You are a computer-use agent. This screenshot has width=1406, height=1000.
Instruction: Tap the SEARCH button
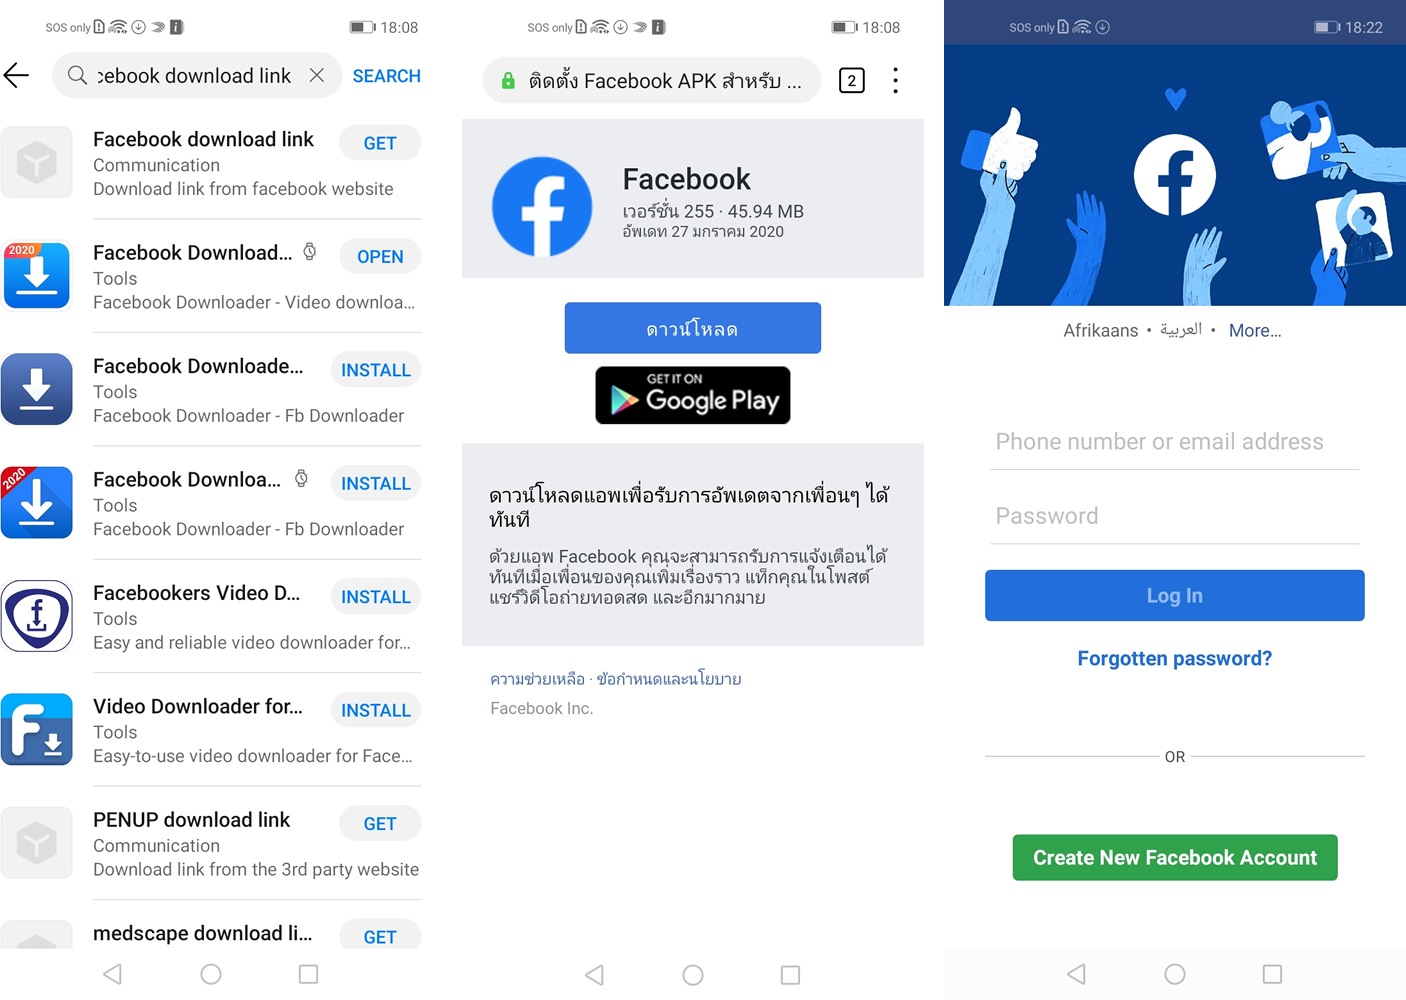(386, 76)
